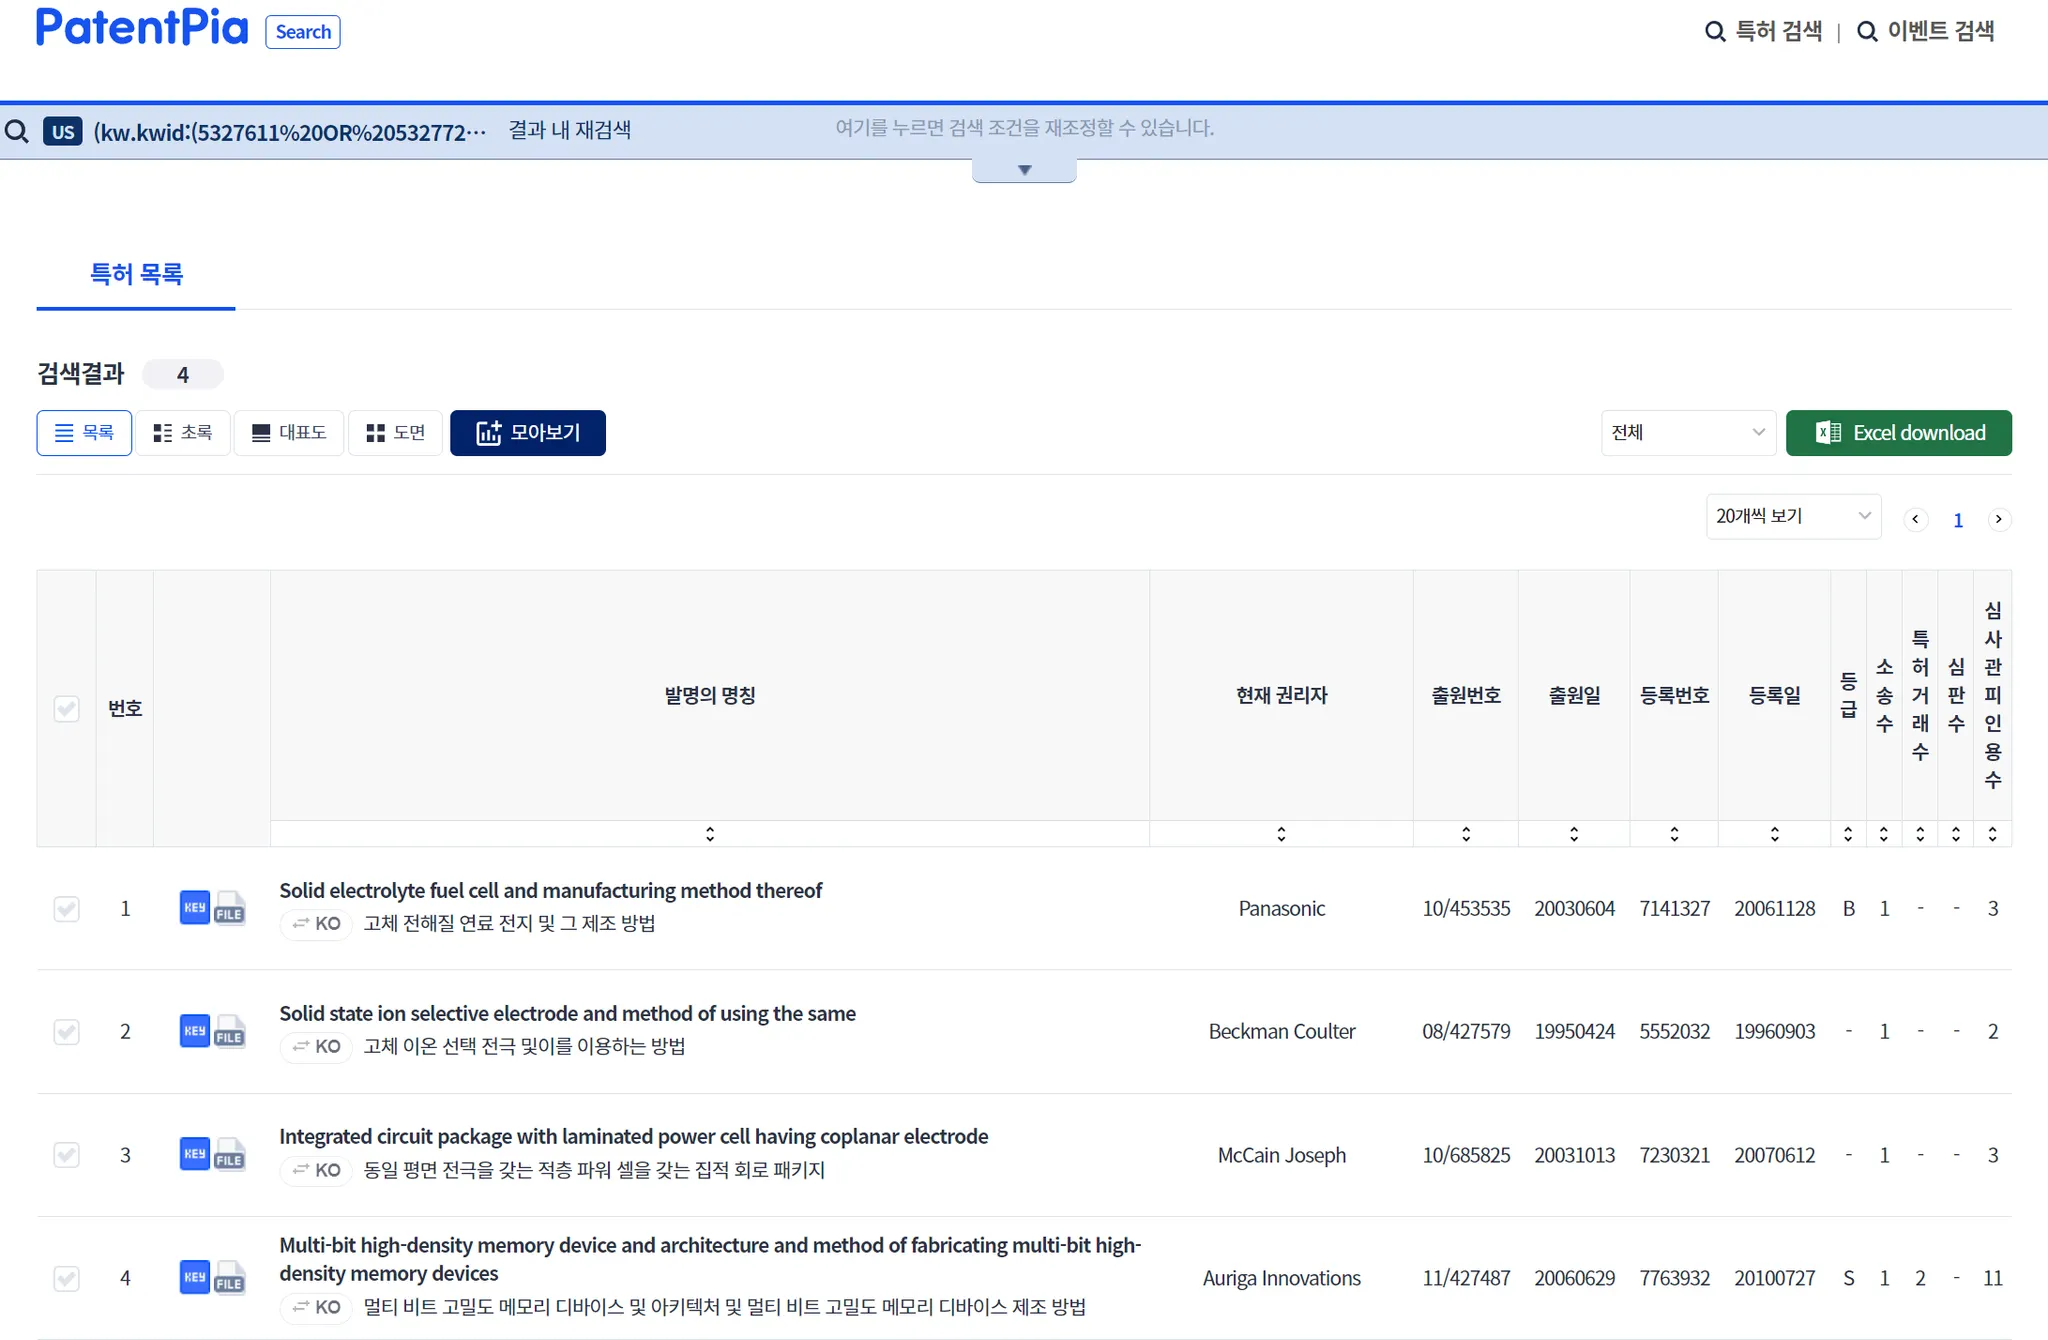Click sort arrows under 발명의 명칭 column

(709, 834)
